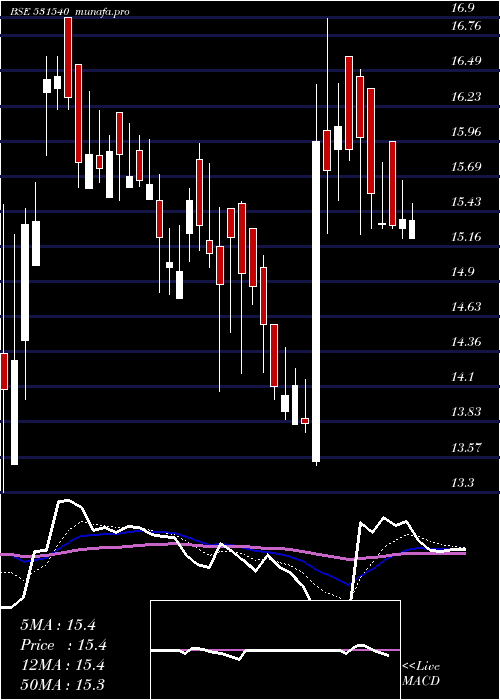
Task: Click the 14.36 price axis label
Action: click(466, 342)
